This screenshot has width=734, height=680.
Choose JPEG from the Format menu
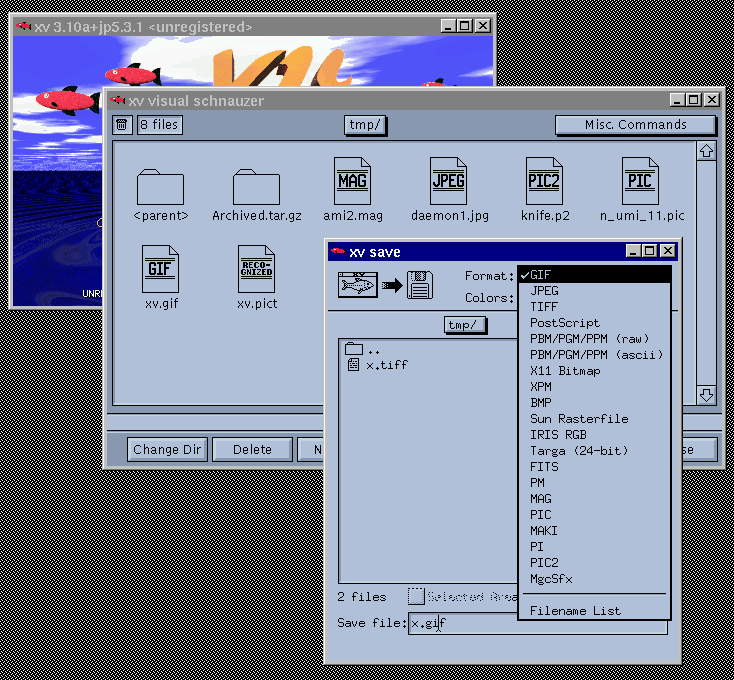pos(595,291)
